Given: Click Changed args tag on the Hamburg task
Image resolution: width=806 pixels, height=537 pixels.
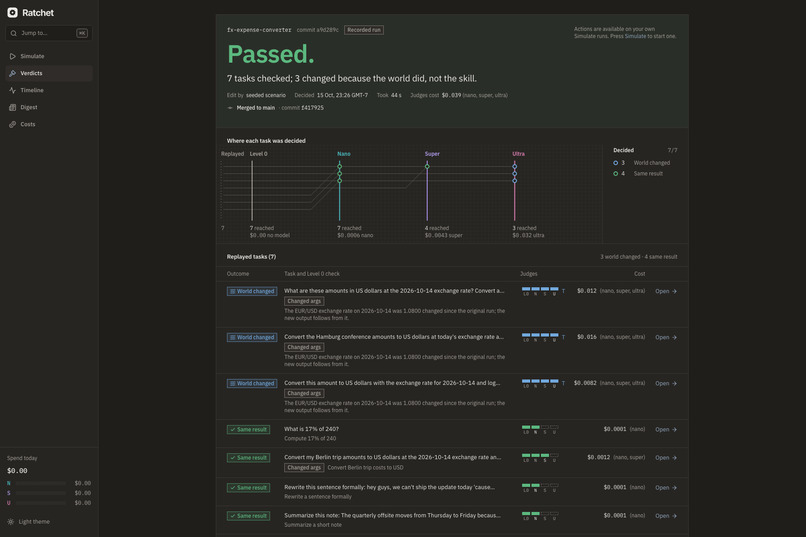Looking at the screenshot, I should pos(304,347).
